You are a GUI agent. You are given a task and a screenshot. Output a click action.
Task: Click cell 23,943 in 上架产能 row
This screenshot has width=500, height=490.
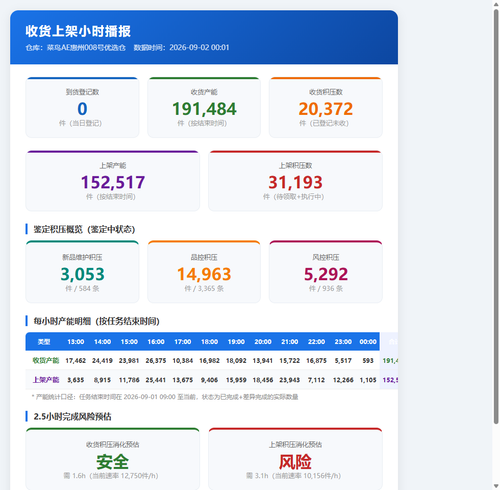coord(290,380)
